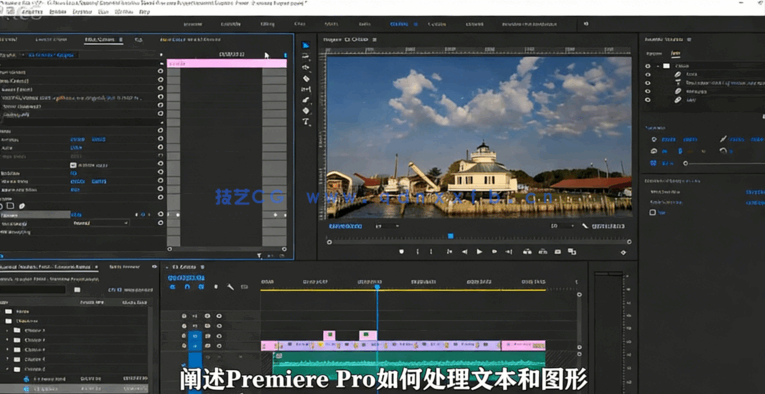This screenshot has height=394, width=765.
Task: Open the Comparison View button
Action: coord(572,252)
